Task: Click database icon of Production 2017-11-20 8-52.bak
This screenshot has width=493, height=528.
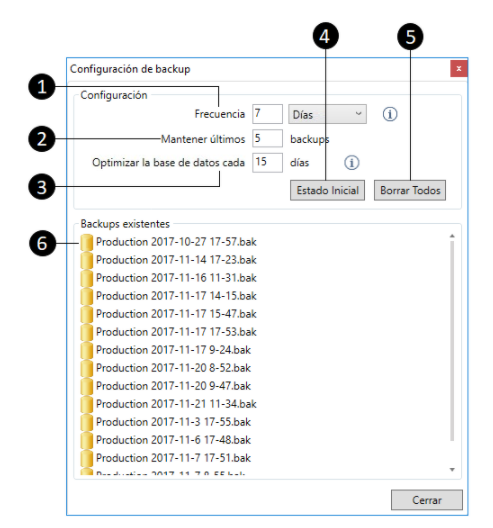Action: pyautogui.click(x=87, y=368)
